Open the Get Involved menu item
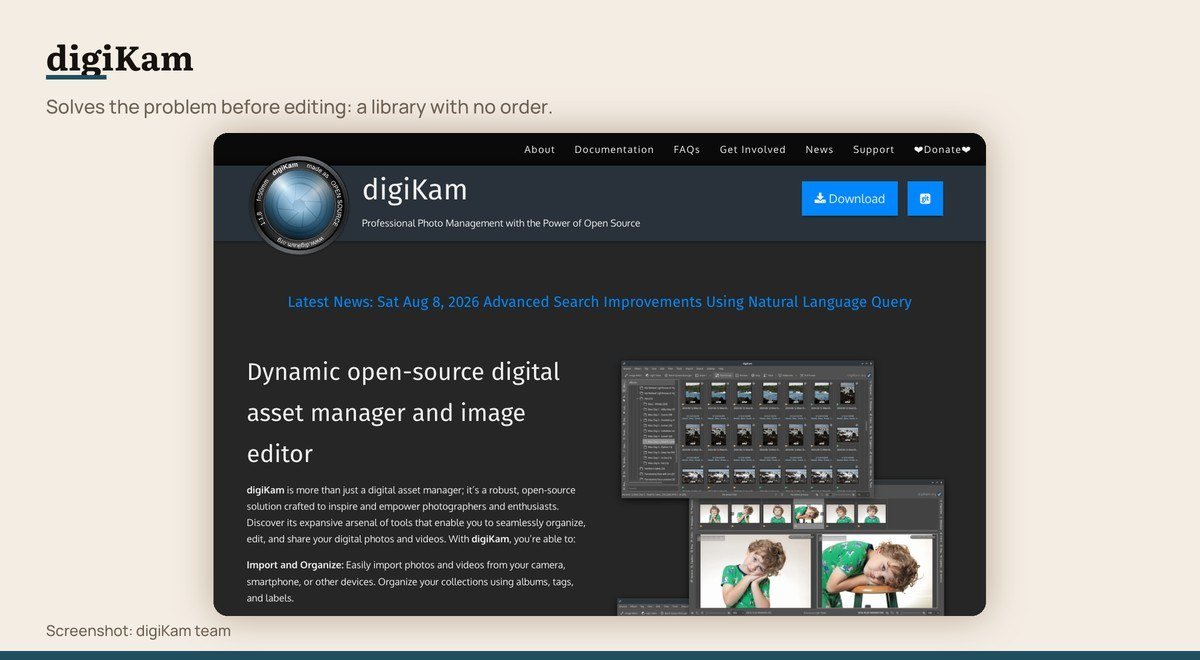The height and width of the screenshot is (660, 1200). tap(753, 150)
